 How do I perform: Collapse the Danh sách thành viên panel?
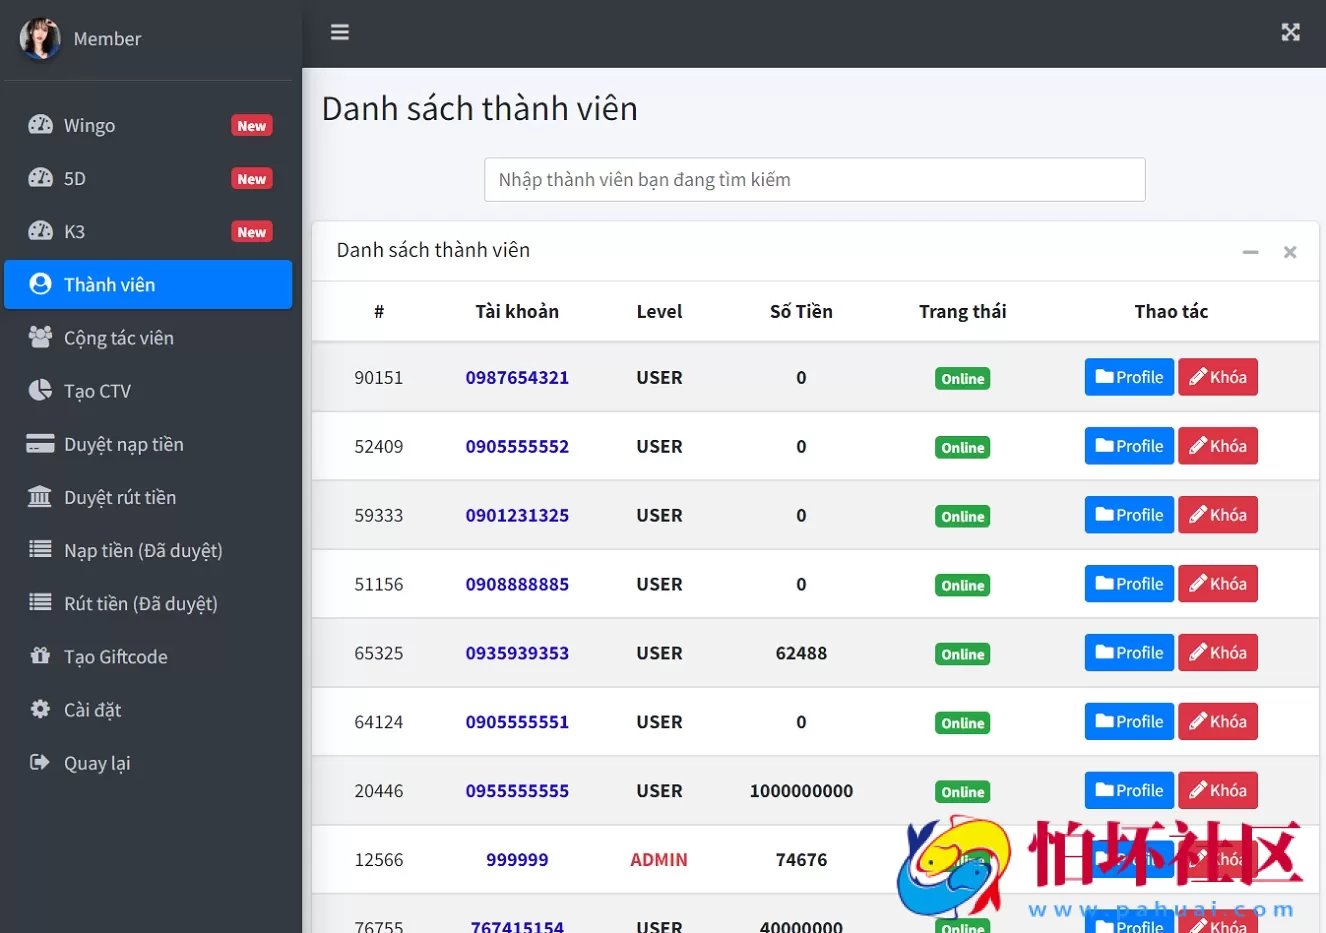[x=1250, y=252]
